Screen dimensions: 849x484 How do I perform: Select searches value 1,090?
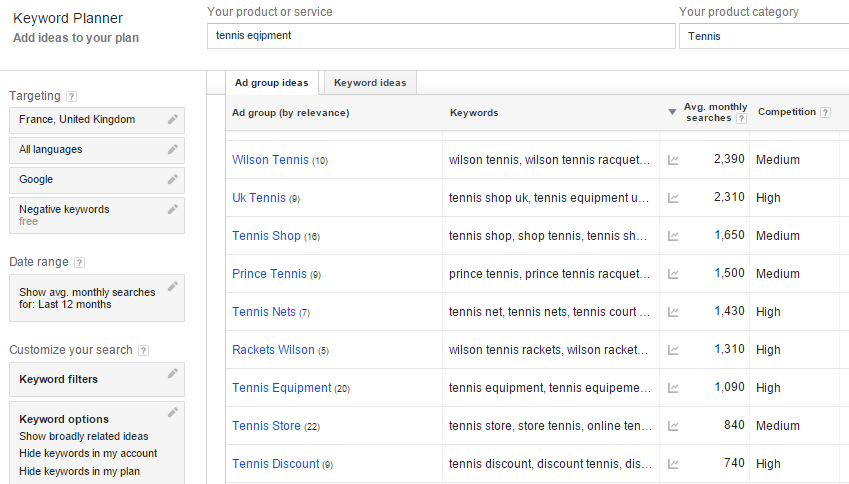[x=729, y=387]
